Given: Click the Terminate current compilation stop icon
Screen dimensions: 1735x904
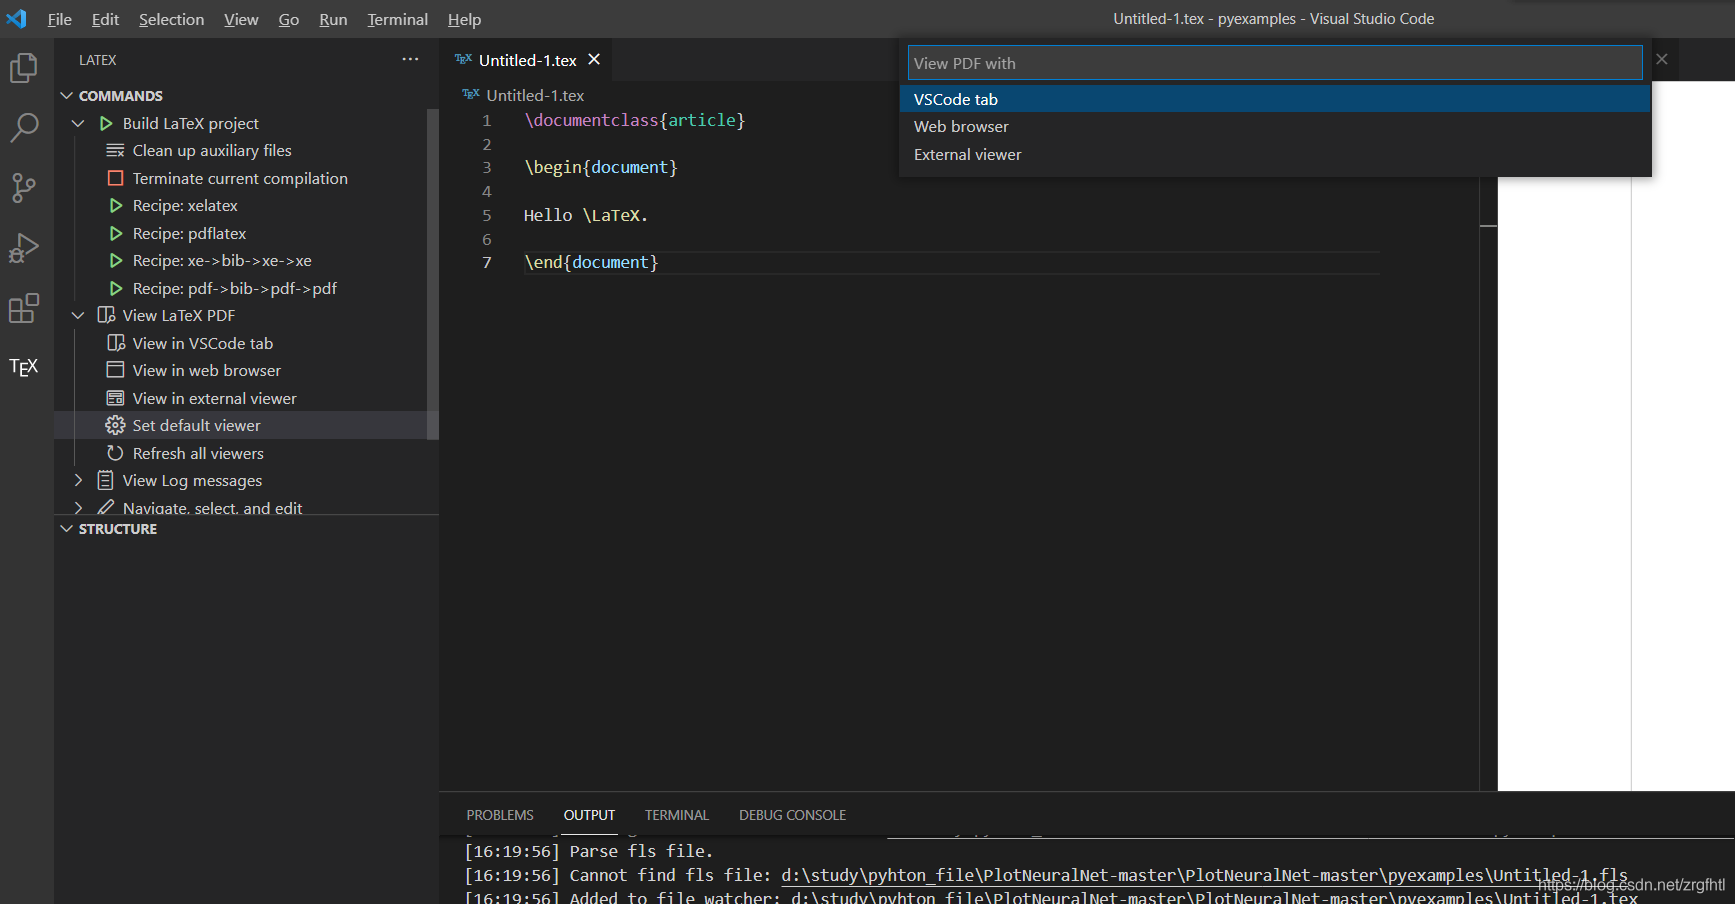Looking at the screenshot, I should tap(116, 178).
